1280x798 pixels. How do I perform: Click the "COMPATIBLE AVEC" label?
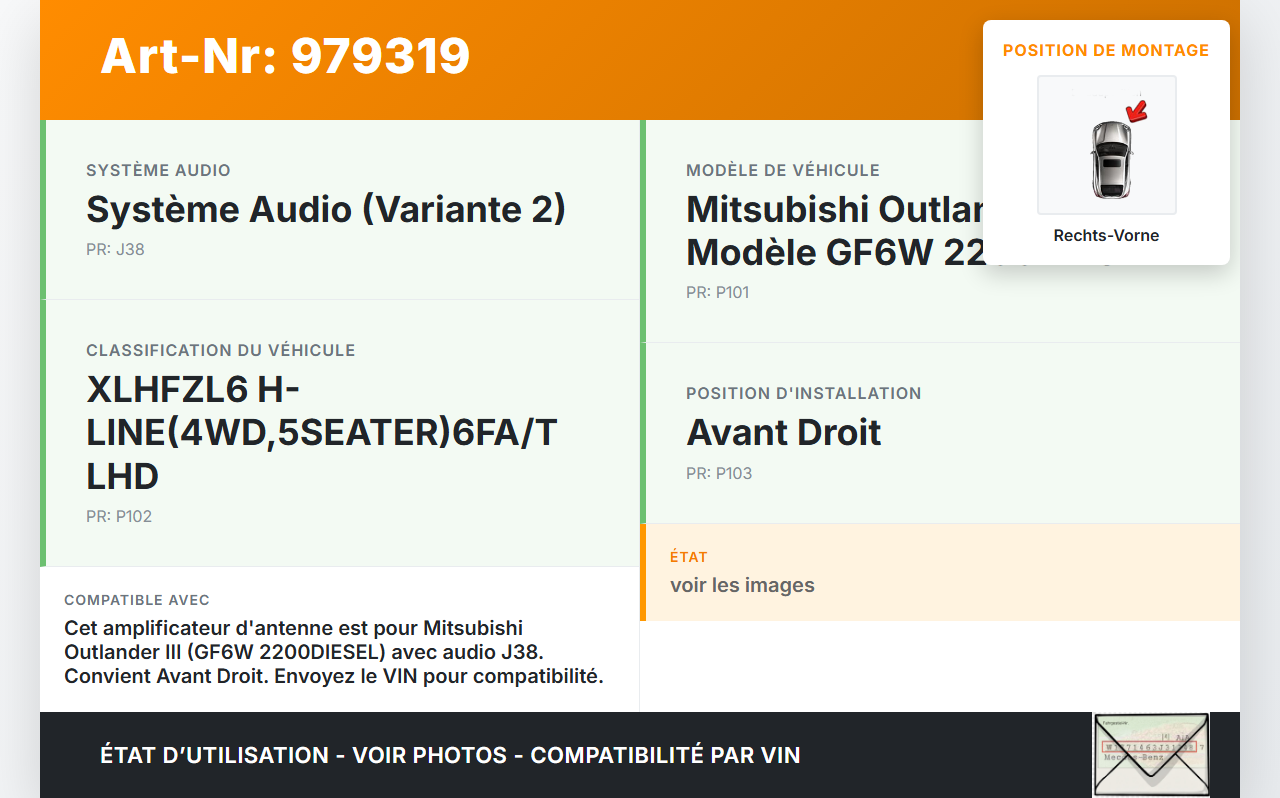[137, 600]
